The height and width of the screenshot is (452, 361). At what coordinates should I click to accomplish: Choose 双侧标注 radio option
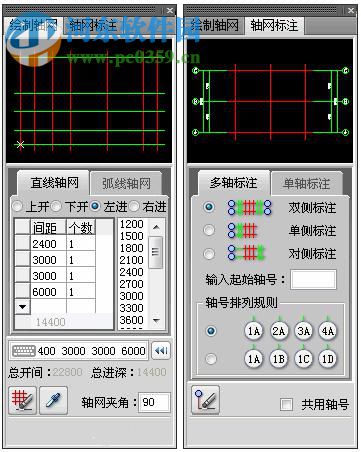click(209, 207)
